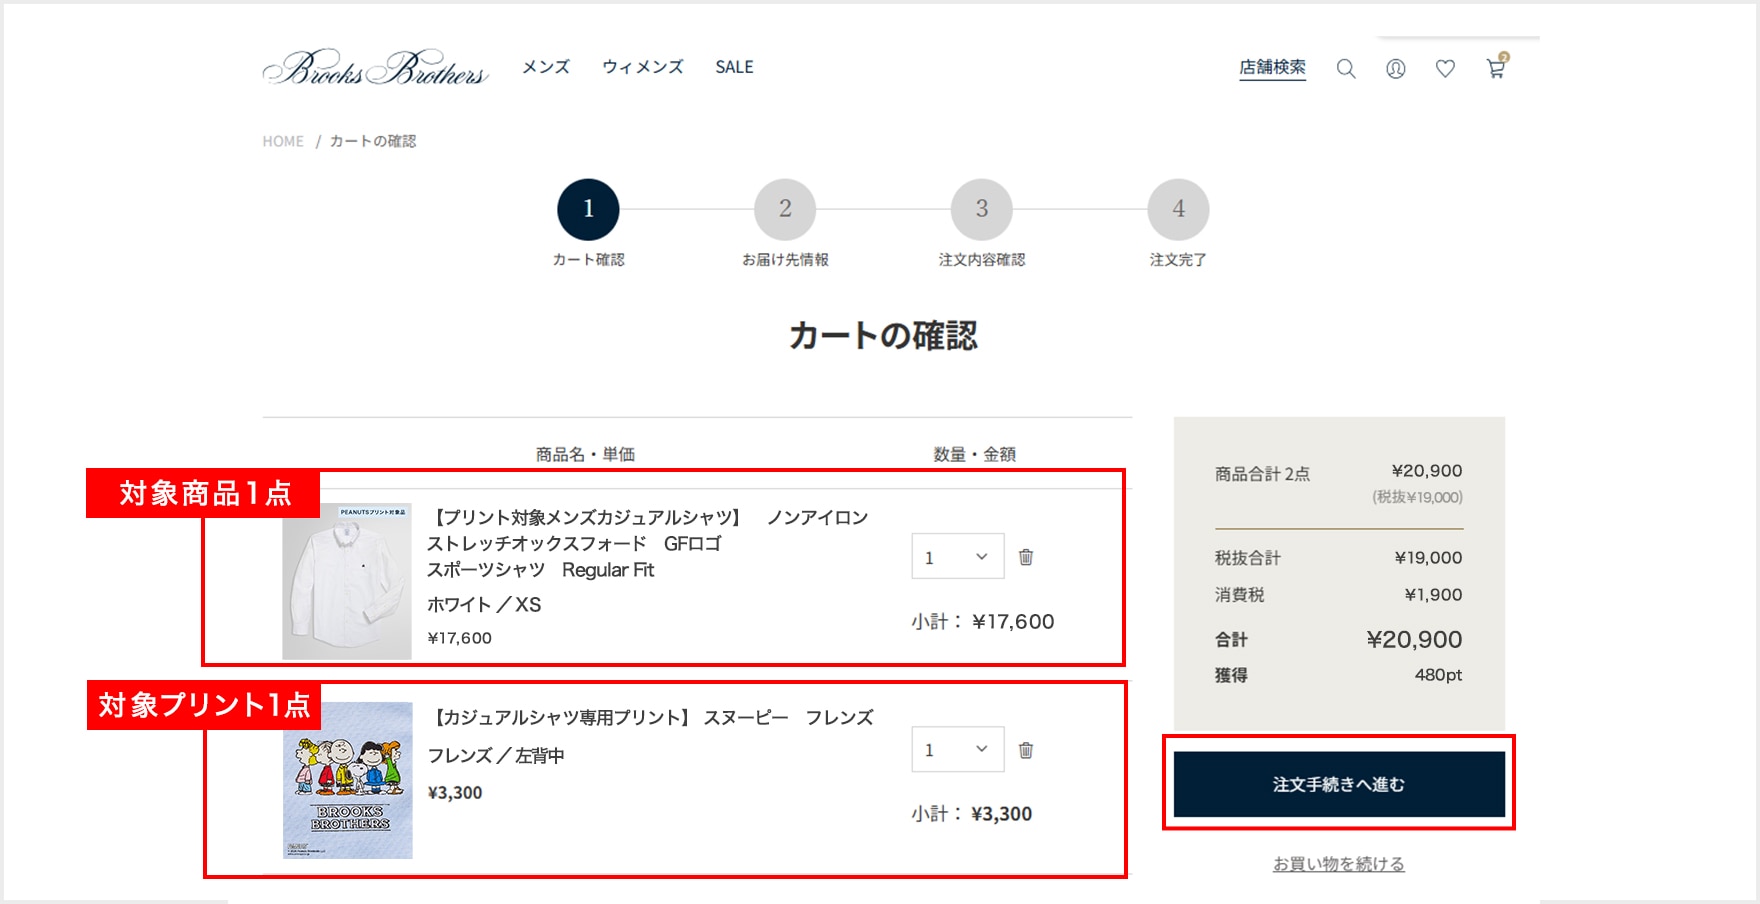Open the メンズ menu
Image resolution: width=1760 pixels, height=904 pixels.
point(546,67)
